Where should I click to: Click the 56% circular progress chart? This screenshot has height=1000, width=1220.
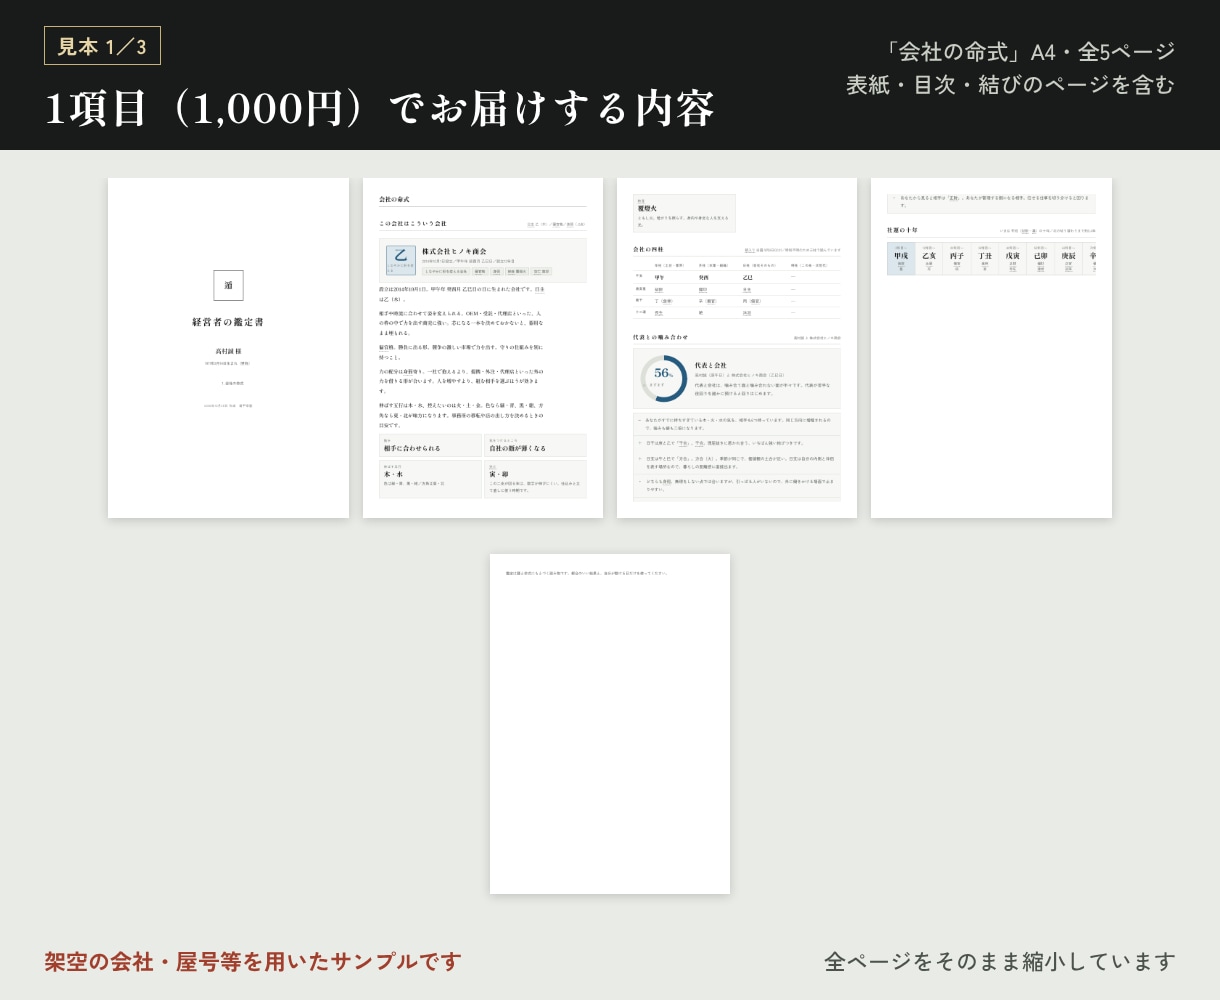point(663,378)
